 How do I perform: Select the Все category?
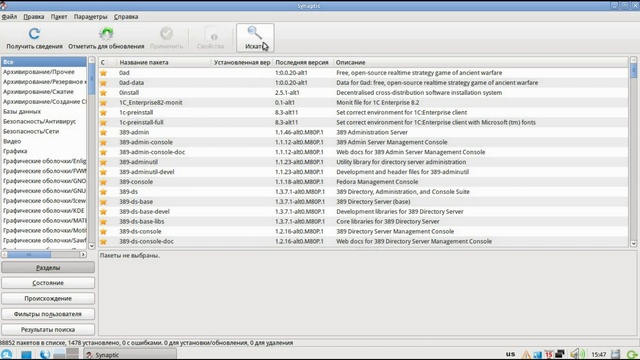44,62
